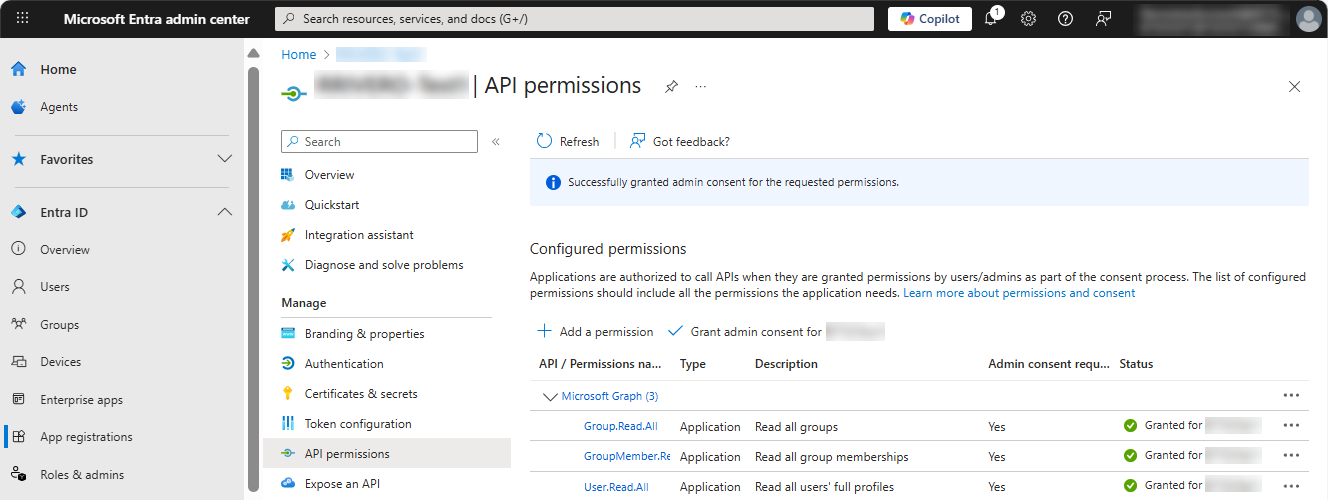The image size is (1328, 500).
Task: Pin the API permissions blade
Action: point(671,87)
